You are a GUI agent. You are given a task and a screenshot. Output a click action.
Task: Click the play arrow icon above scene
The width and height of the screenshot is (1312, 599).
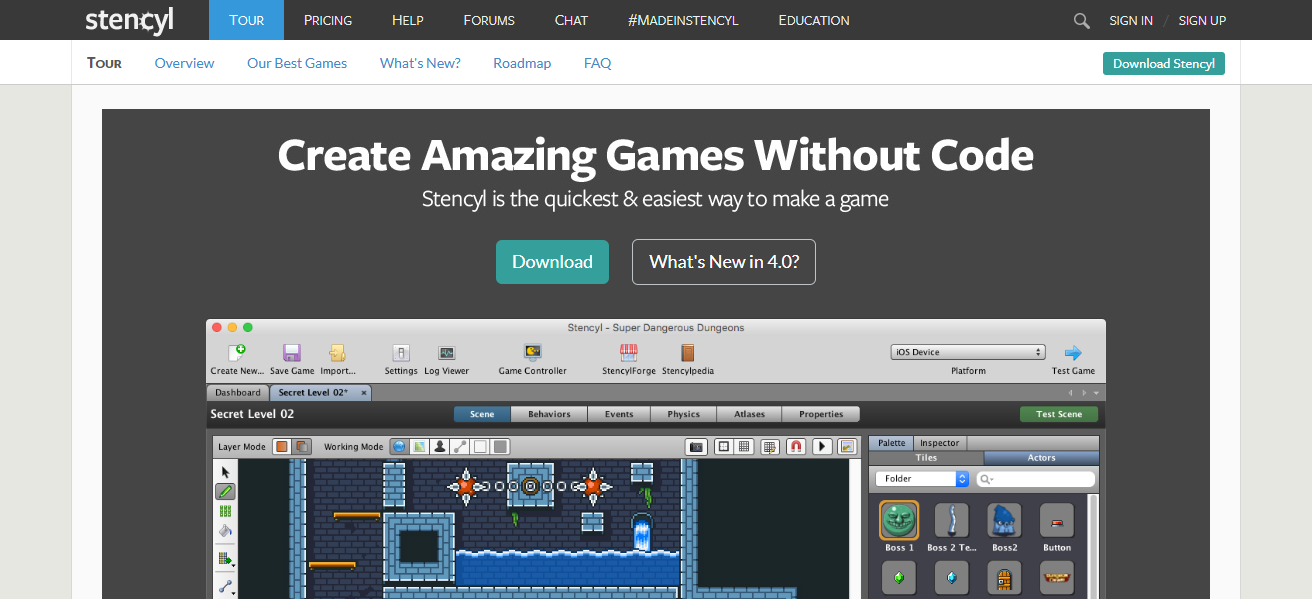tap(823, 446)
